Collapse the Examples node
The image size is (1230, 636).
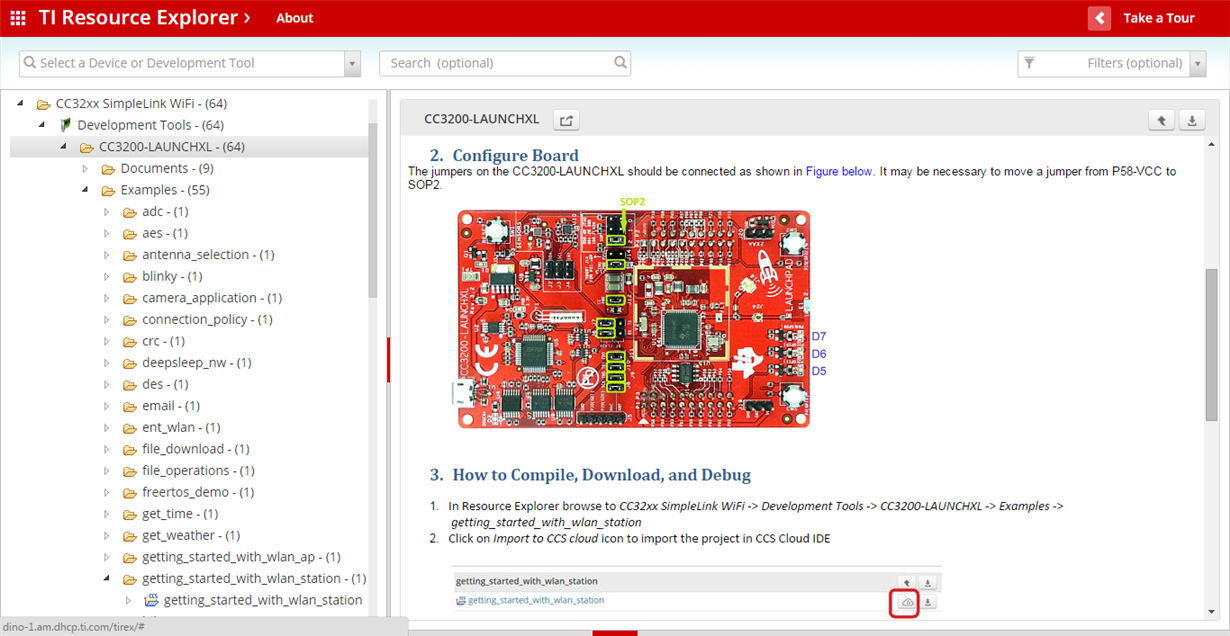85,190
